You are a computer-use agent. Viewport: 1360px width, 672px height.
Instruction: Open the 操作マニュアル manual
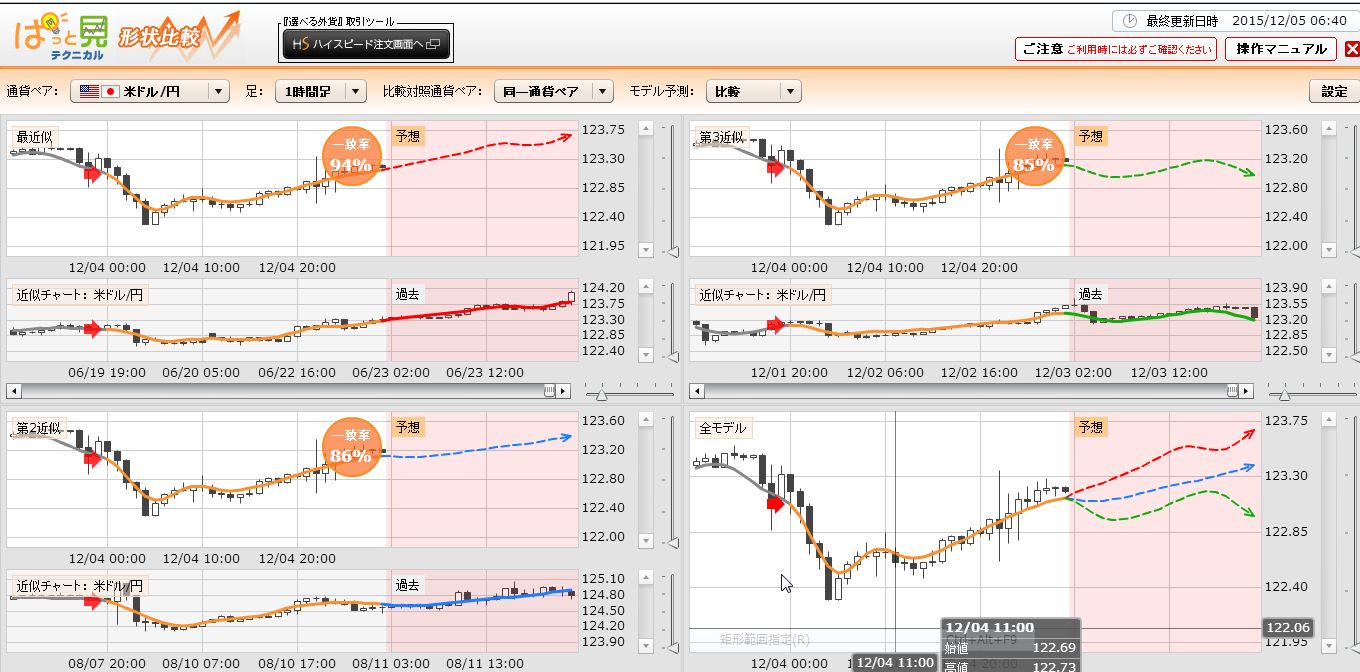tap(1281, 49)
